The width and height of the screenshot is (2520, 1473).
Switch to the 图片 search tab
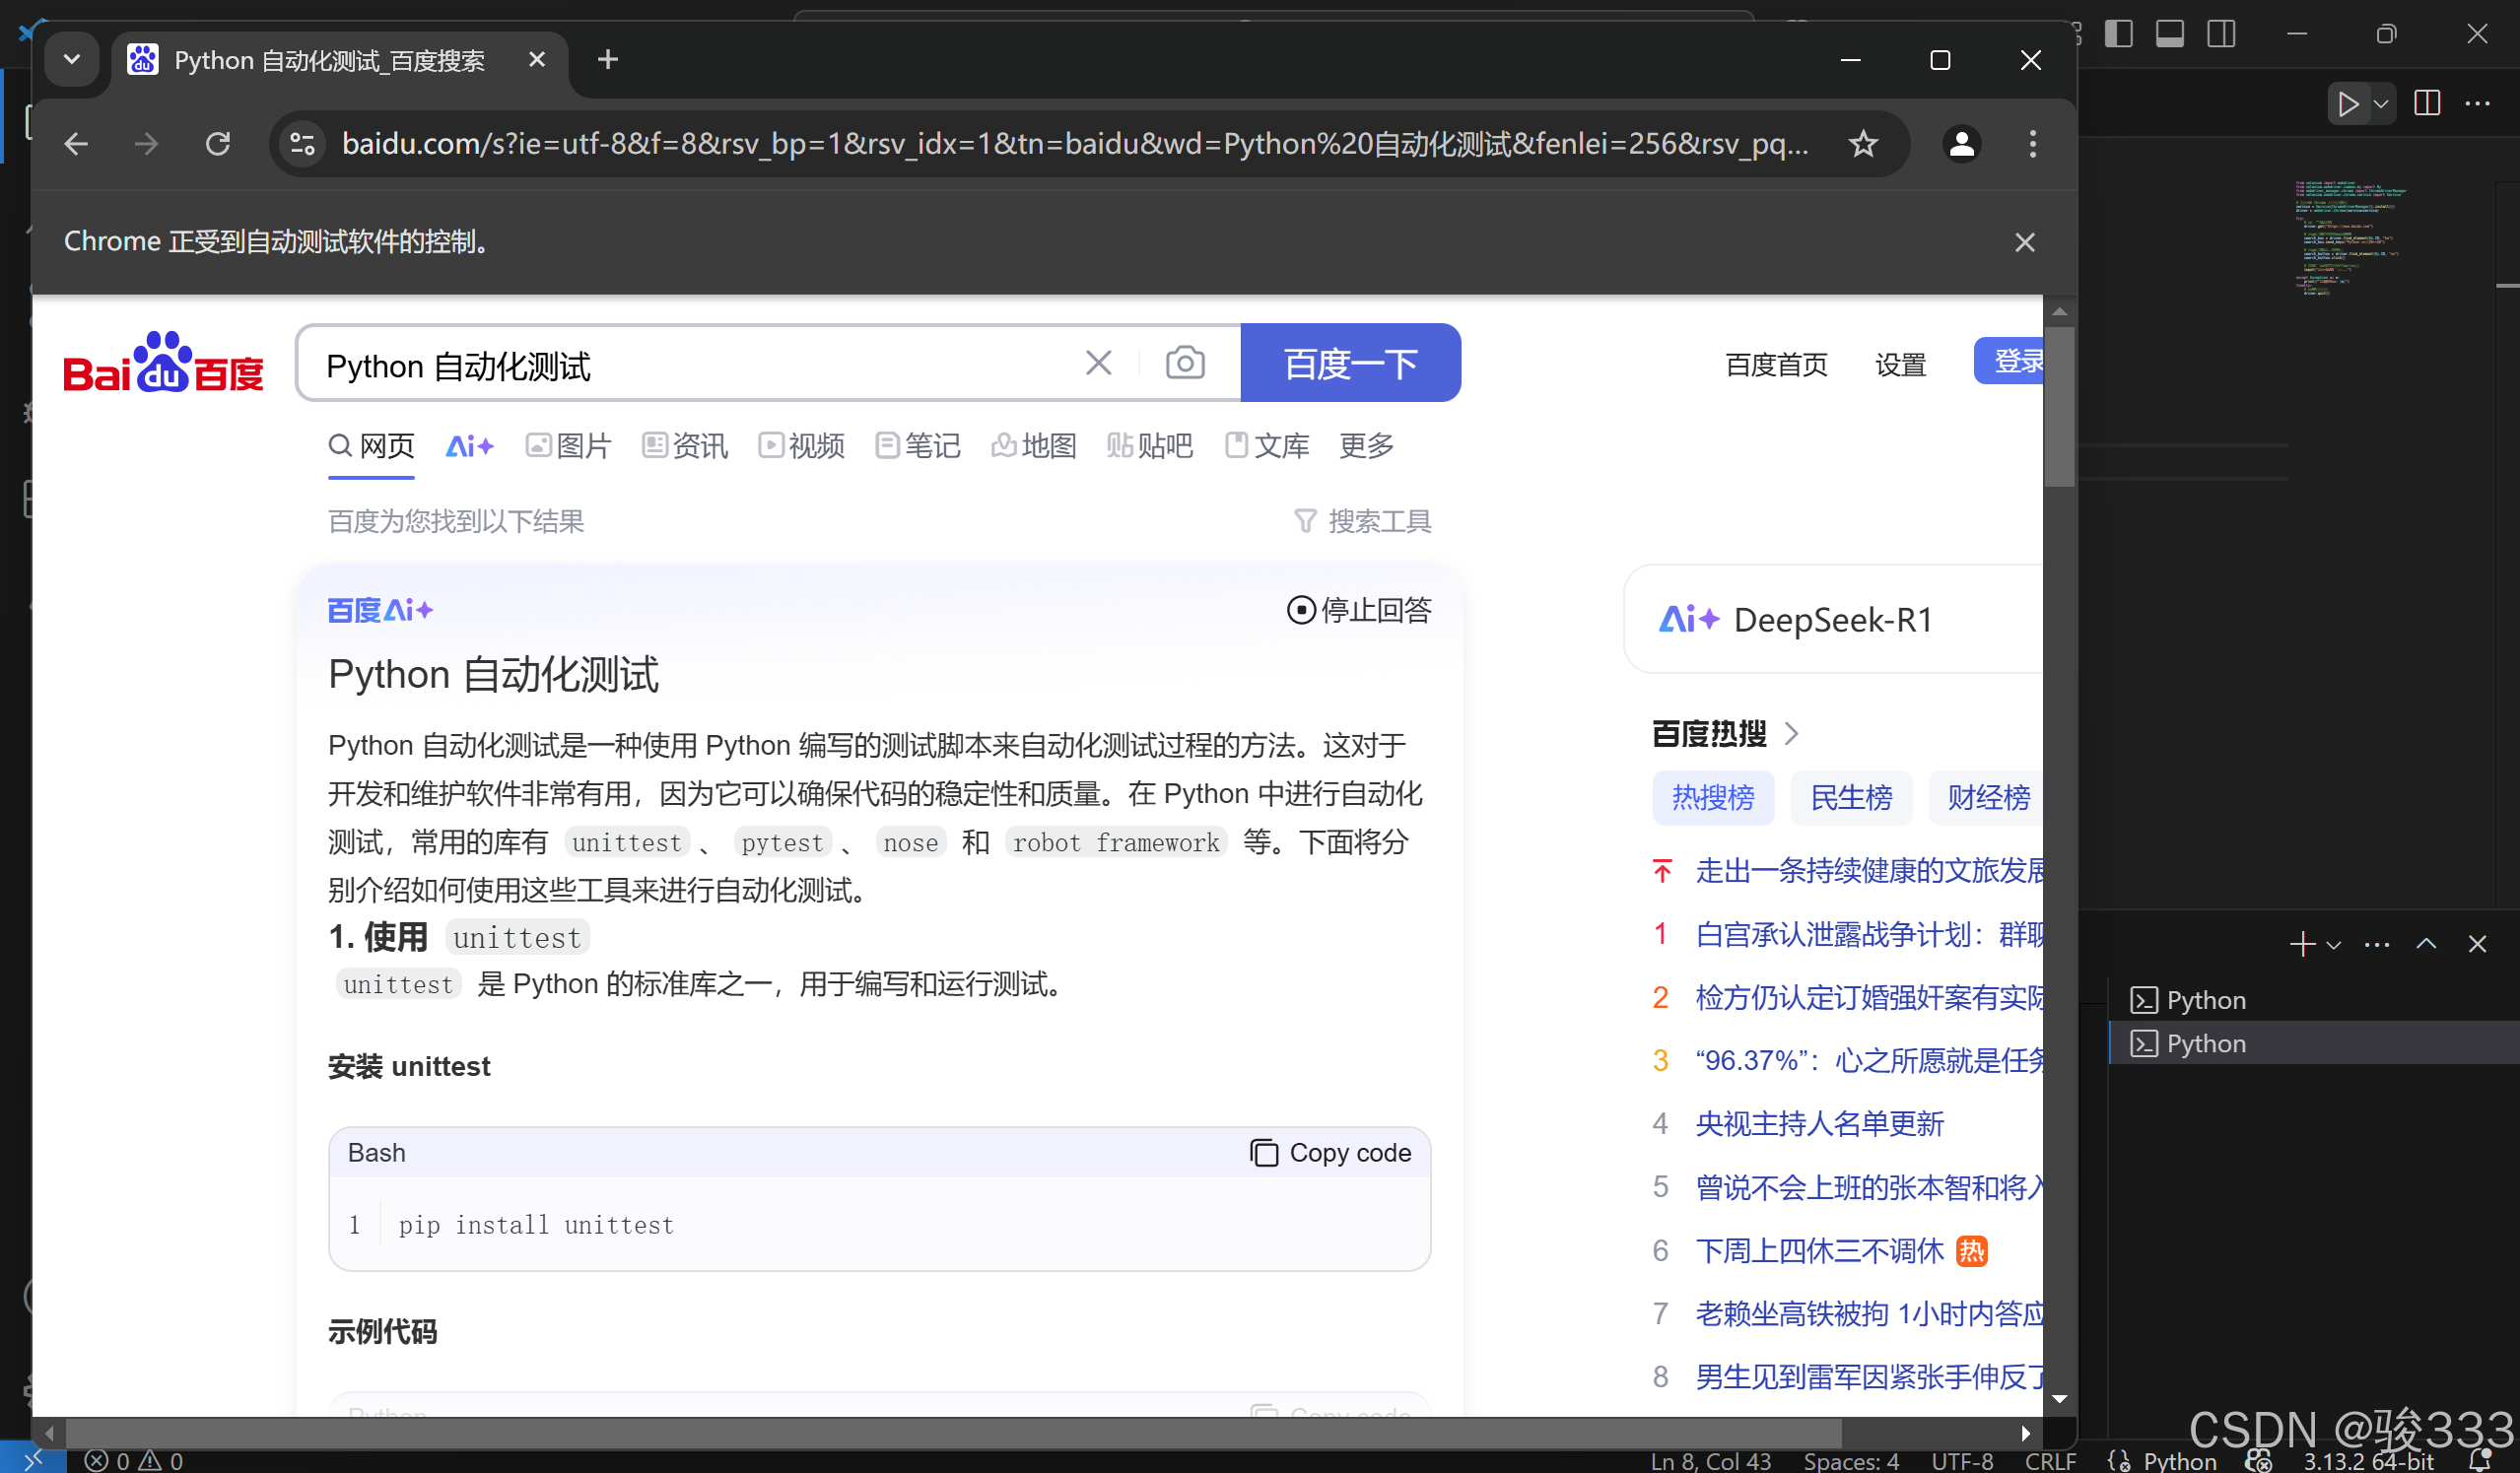coord(566,446)
